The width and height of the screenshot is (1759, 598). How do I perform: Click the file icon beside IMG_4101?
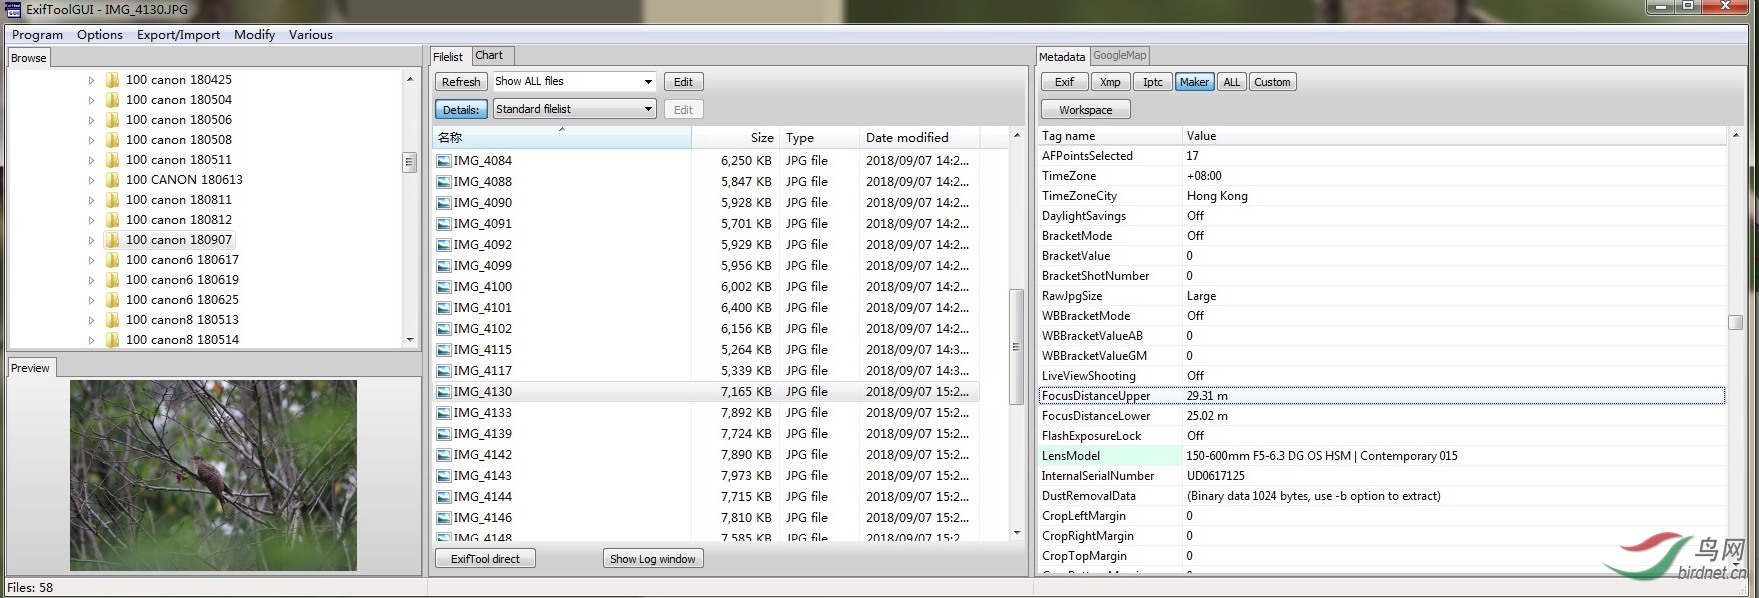coord(444,308)
